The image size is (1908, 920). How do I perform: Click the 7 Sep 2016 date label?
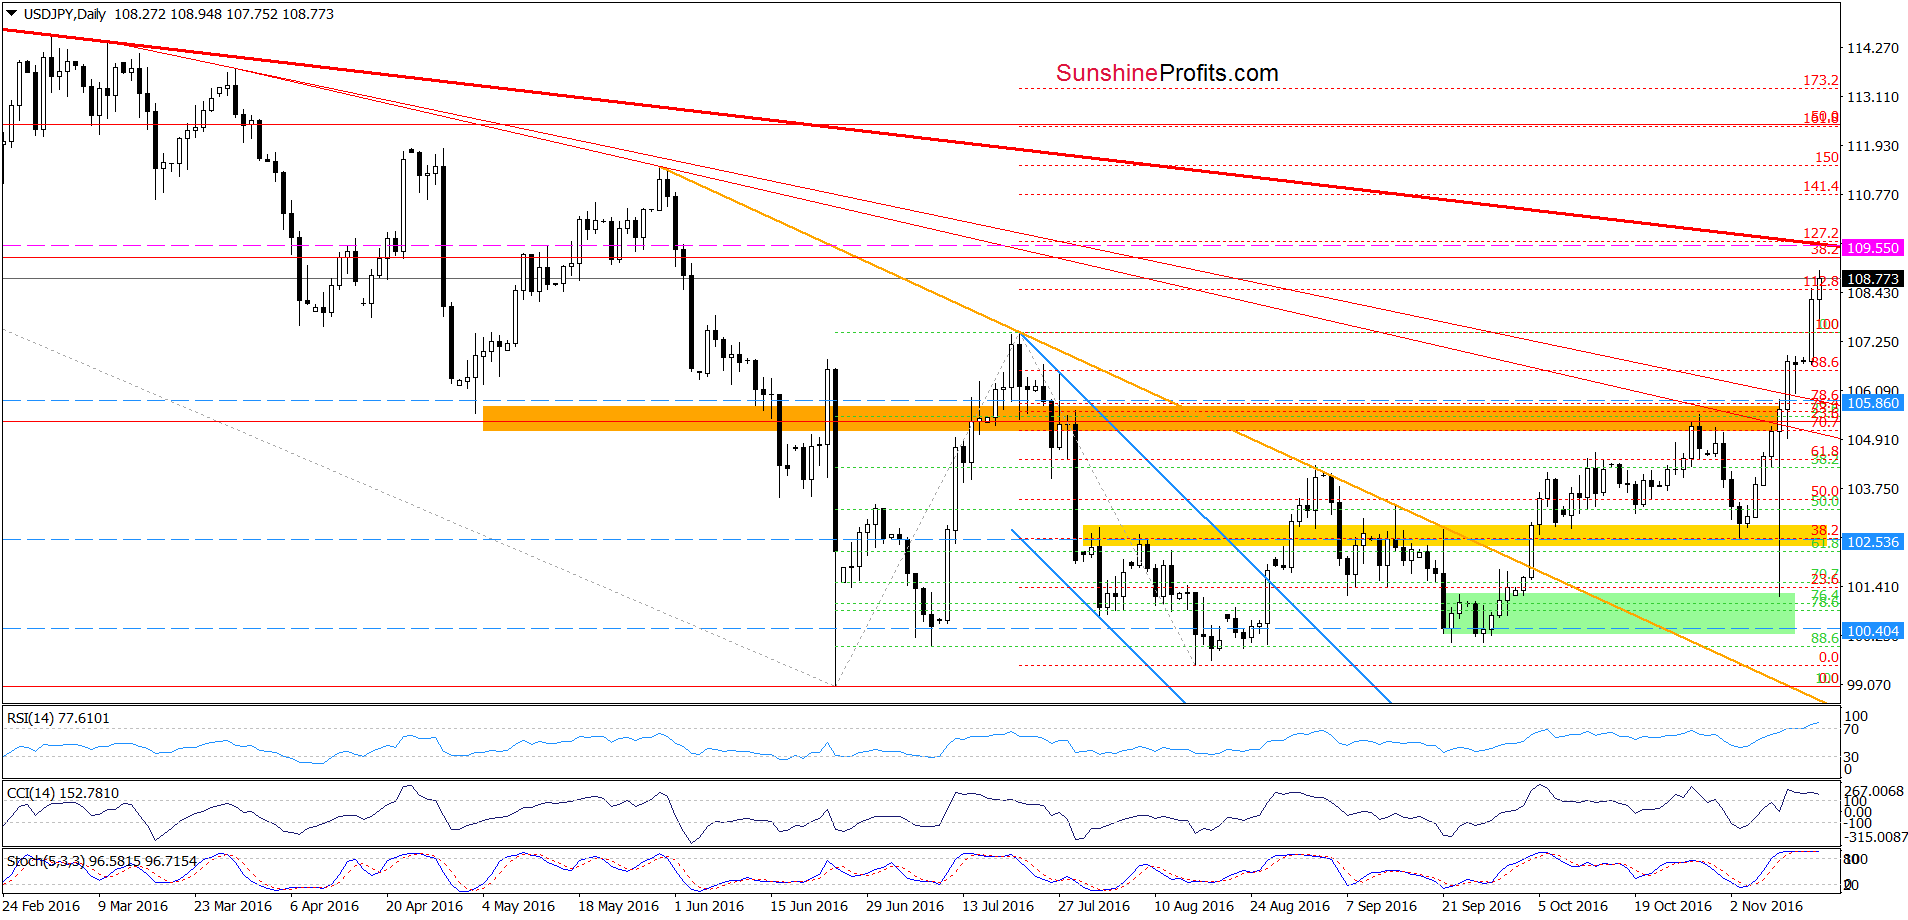1381,906
